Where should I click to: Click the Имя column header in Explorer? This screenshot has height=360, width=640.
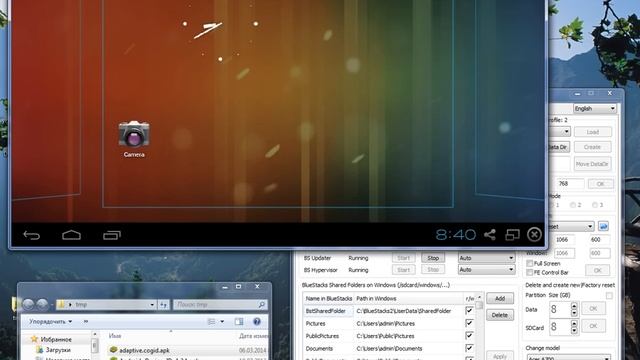115,336
